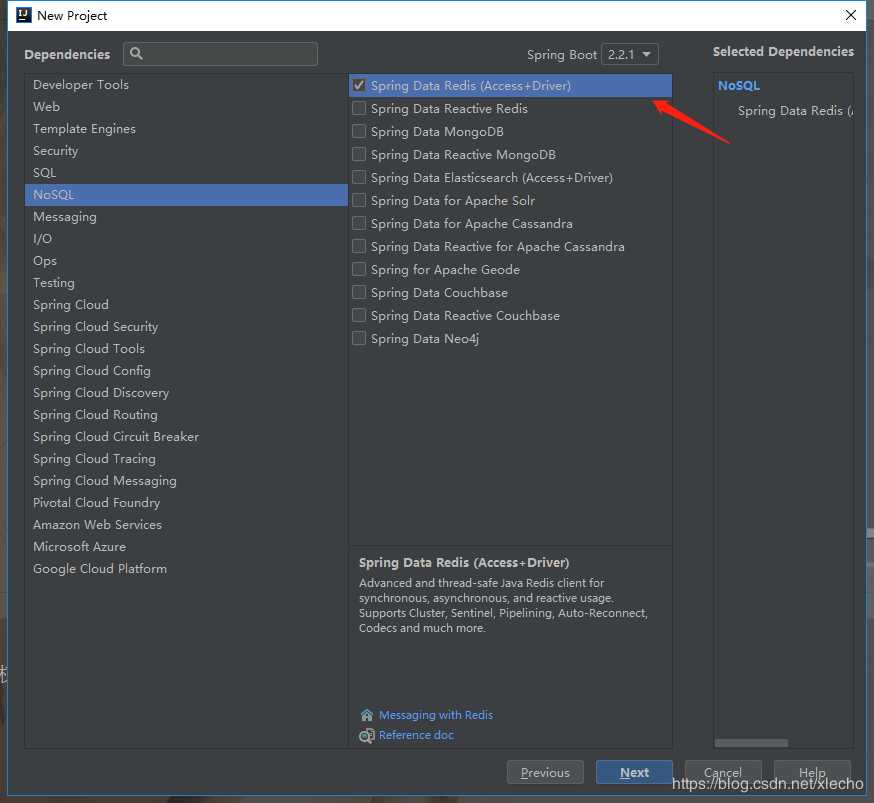
Task: Select Spring Cloud Config category
Action: (186, 371)
